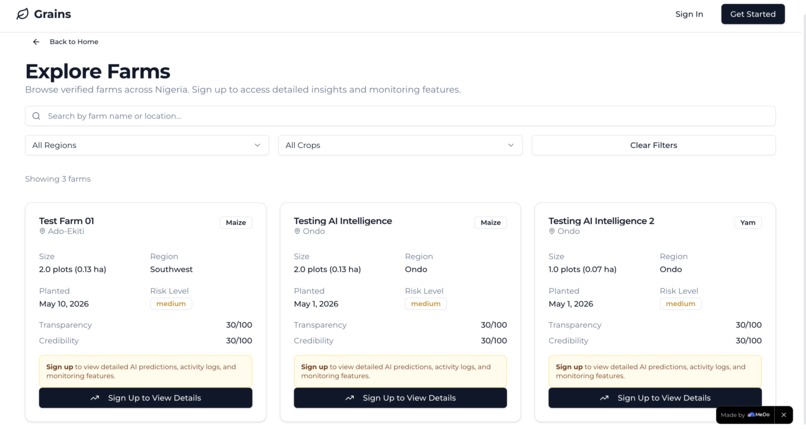Click location pin next to Ado-Ekiti
Image resolution: width=806 pixels, height=429 pixels.
tap(42, 231)
